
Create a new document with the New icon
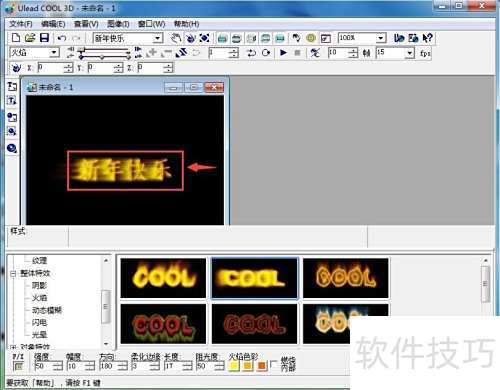coord(15,38)
